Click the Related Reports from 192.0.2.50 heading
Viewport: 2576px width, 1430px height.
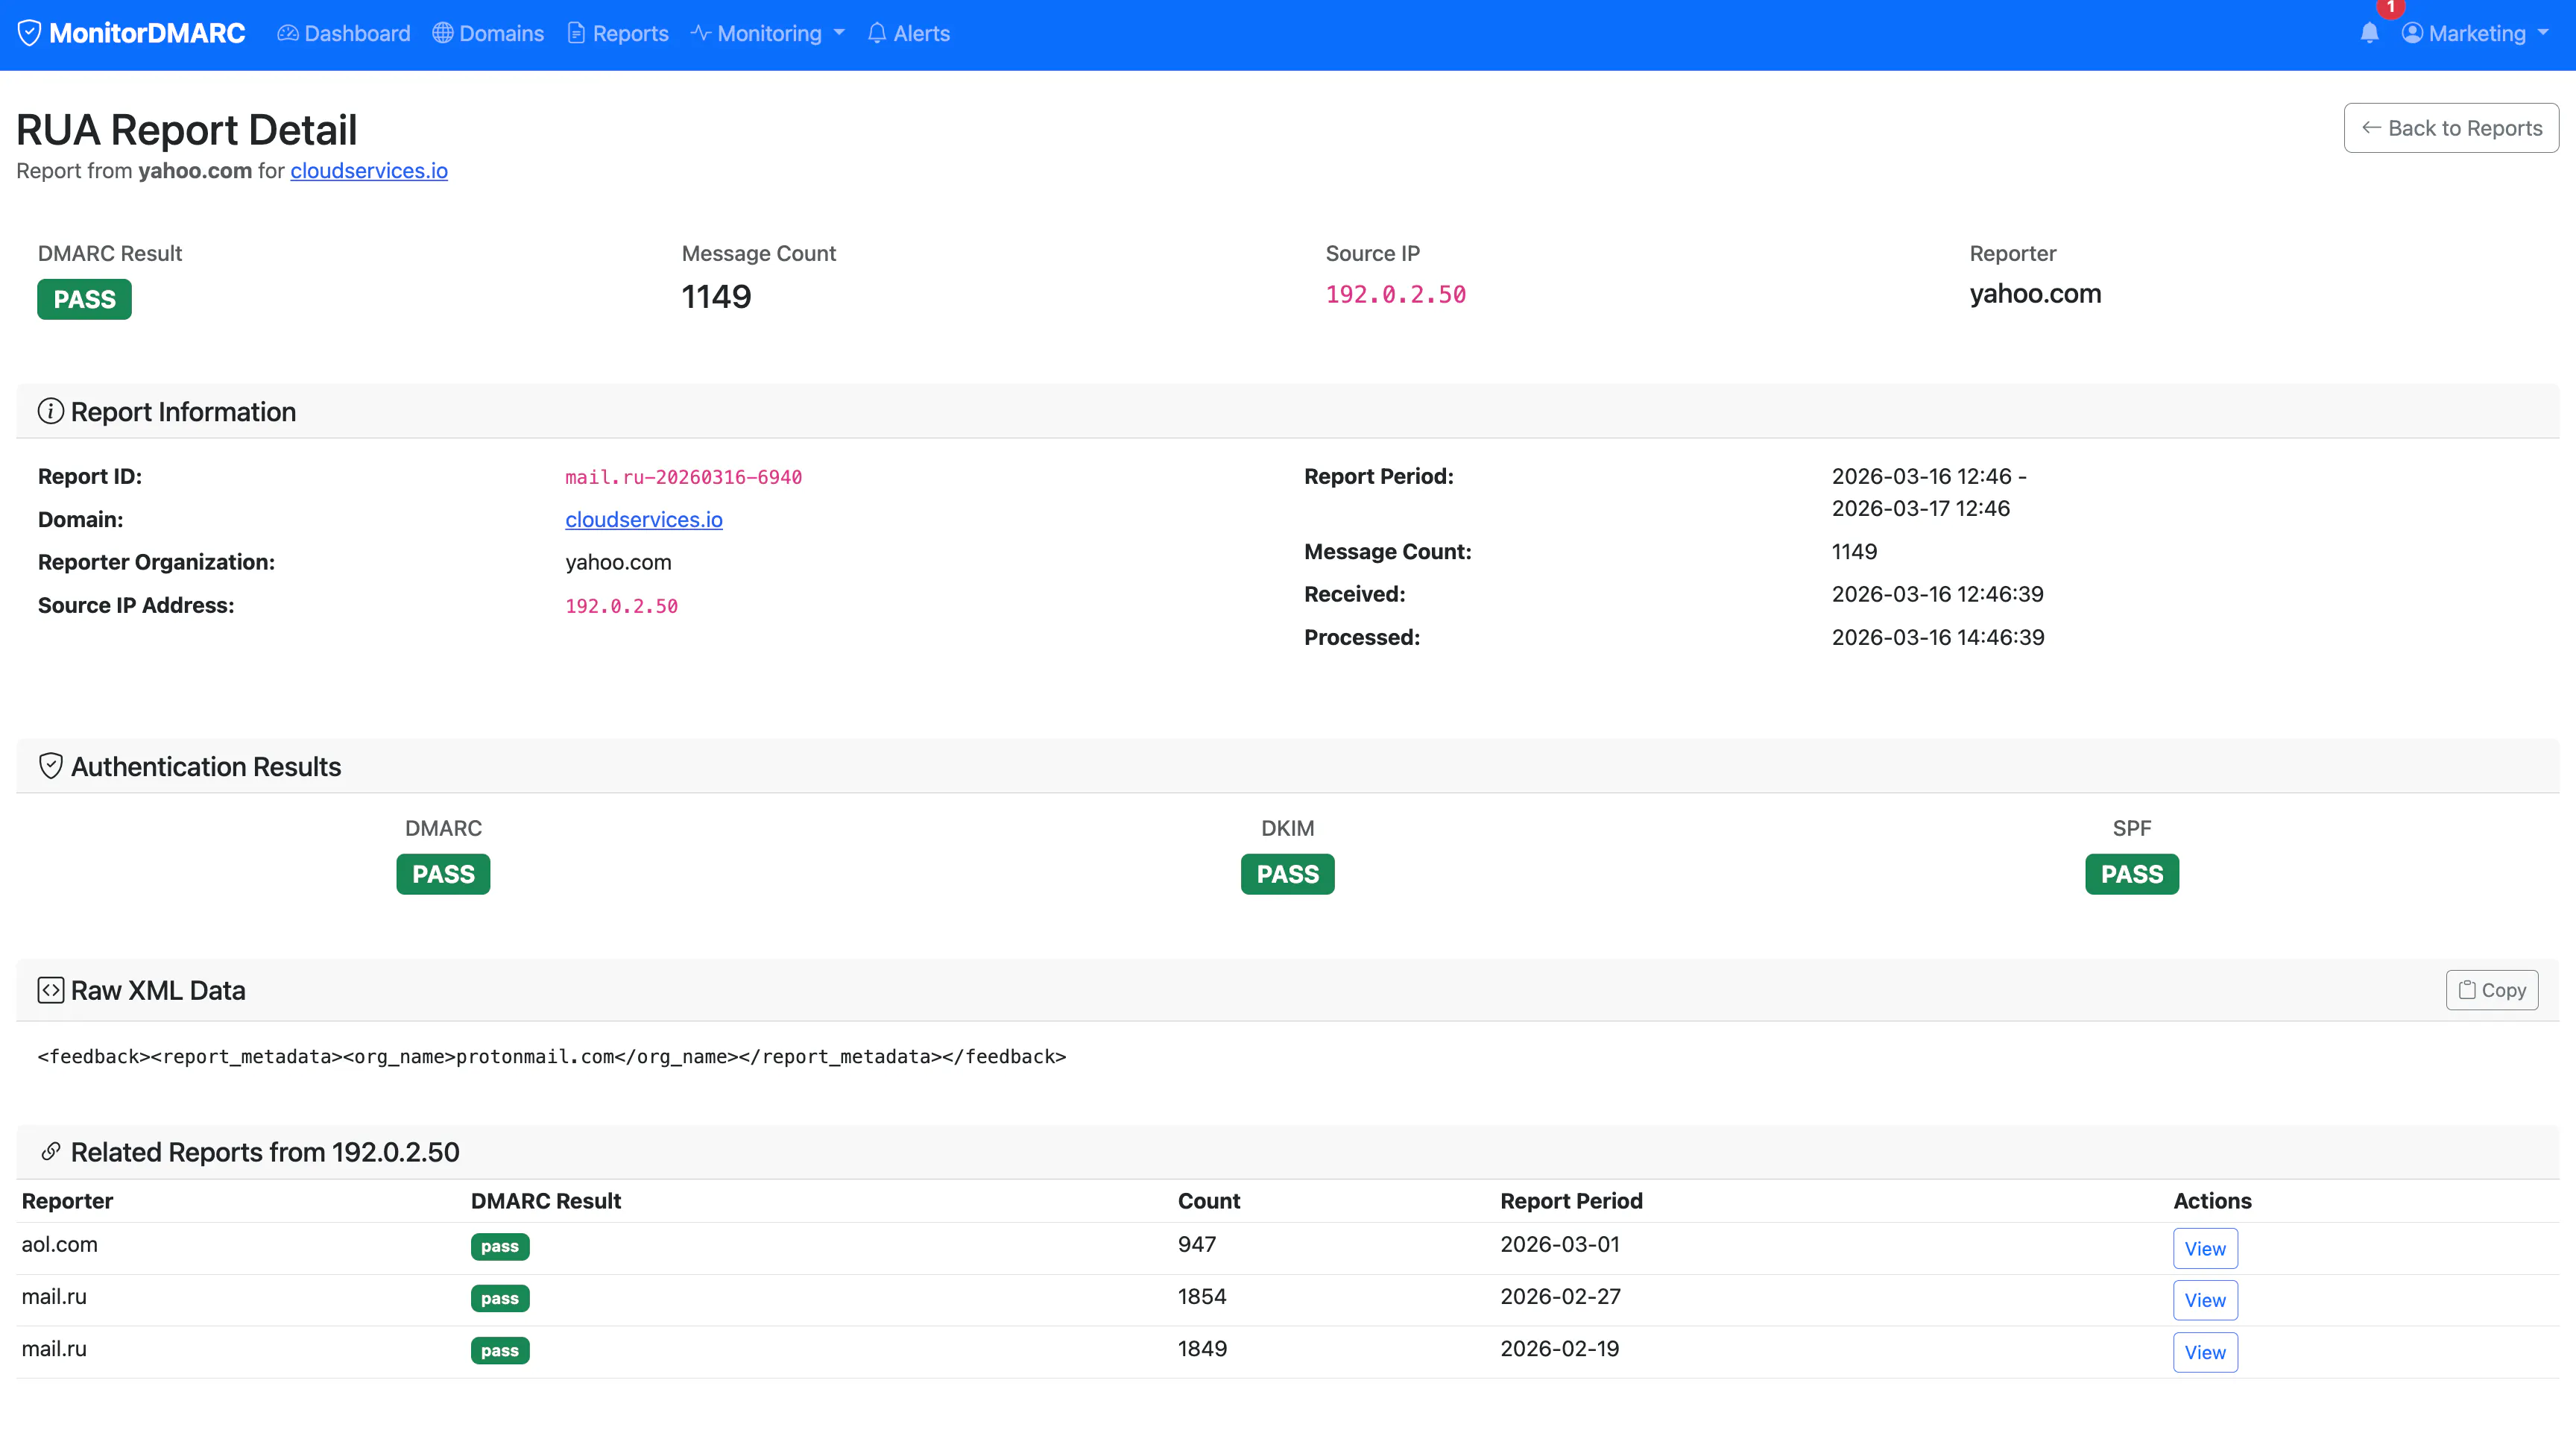[265, 1152]
